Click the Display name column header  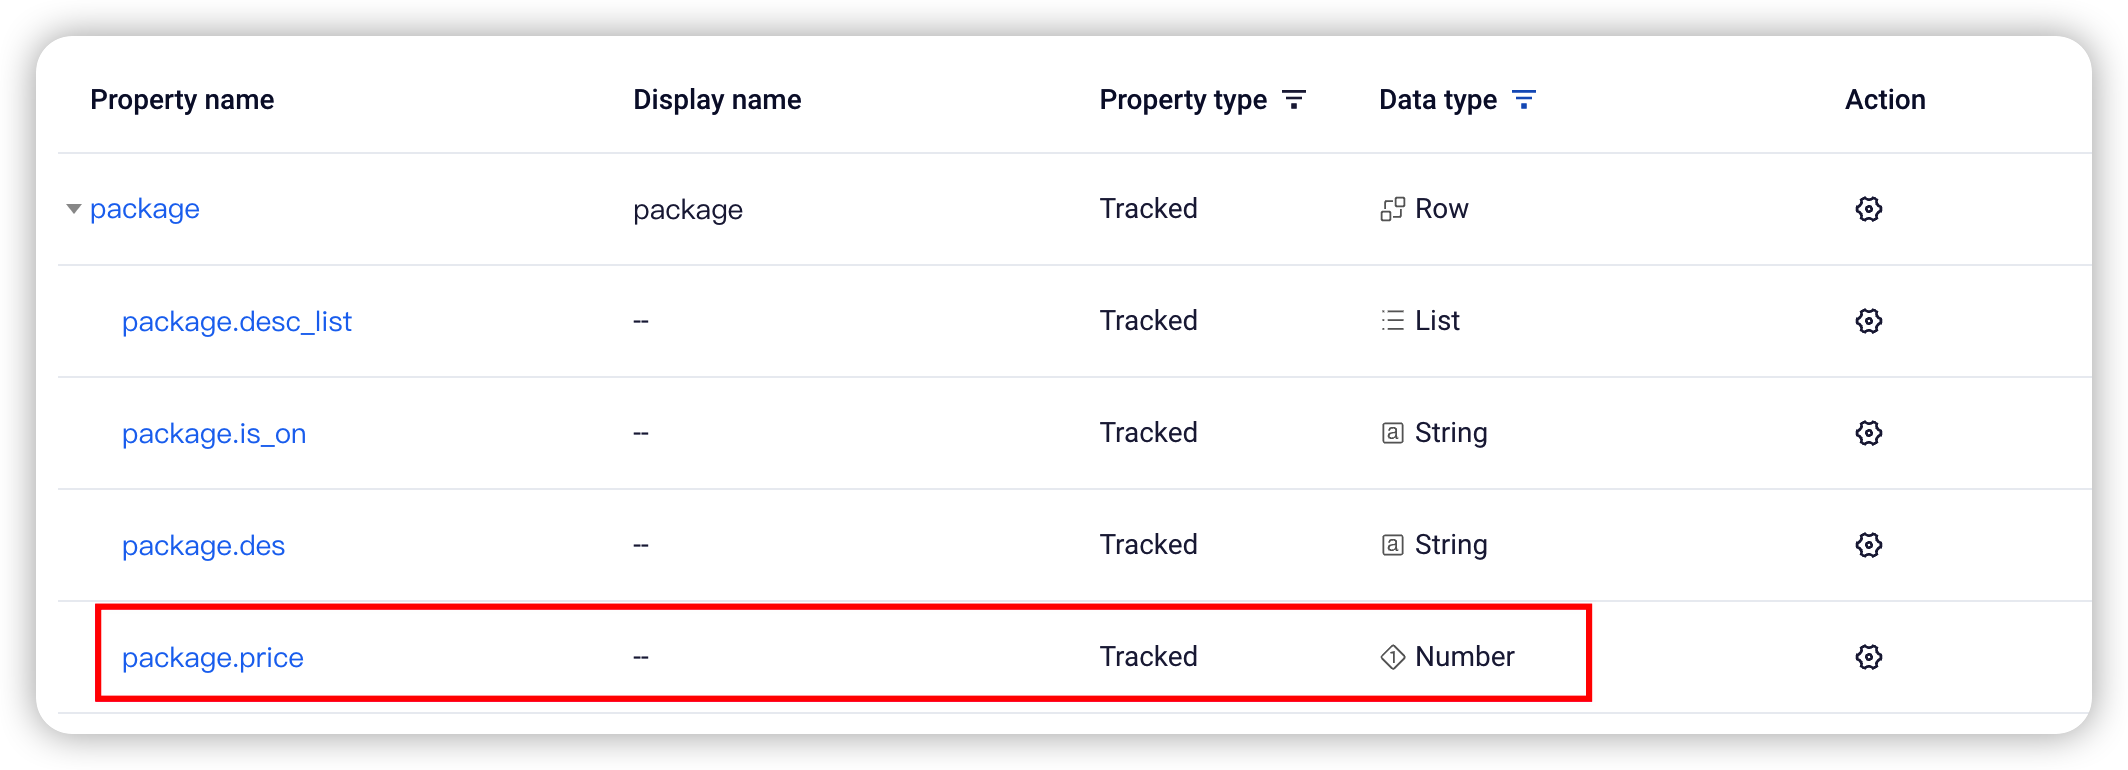pos(717,100)
